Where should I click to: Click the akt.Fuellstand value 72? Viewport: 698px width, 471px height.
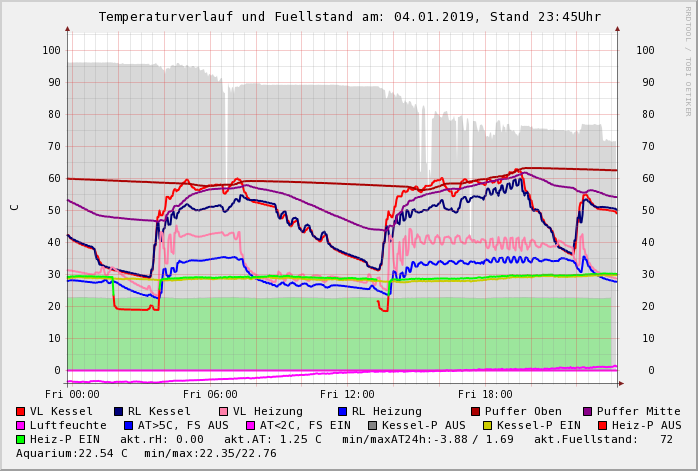[x=666, y=439]
